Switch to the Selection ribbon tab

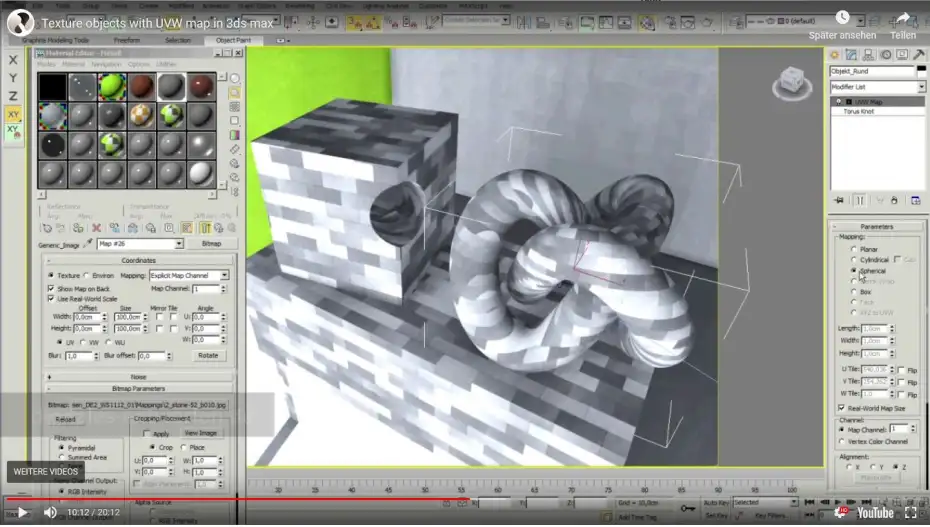click(177, 40)
